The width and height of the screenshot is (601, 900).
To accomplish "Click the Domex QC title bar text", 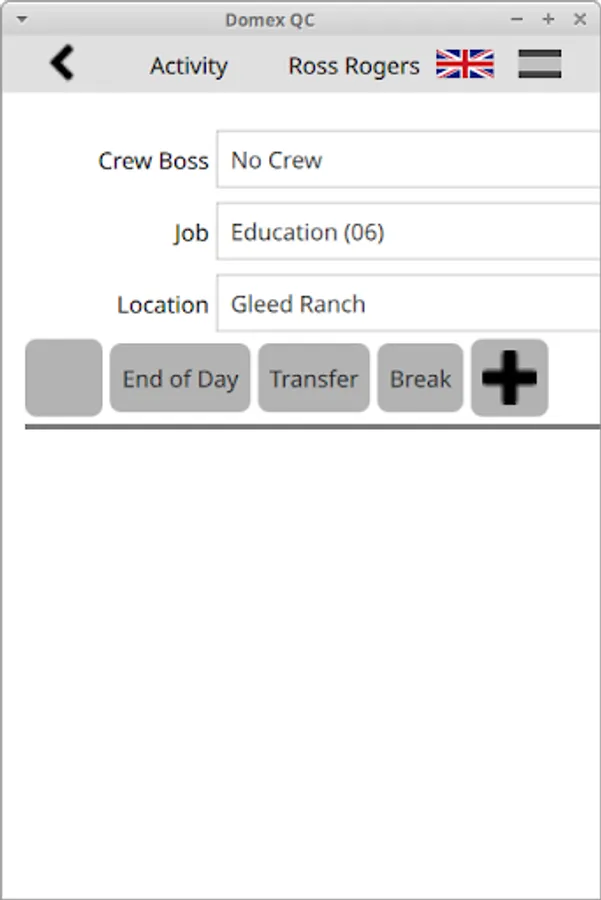I will pyautogui.click(x=272, y=19).
